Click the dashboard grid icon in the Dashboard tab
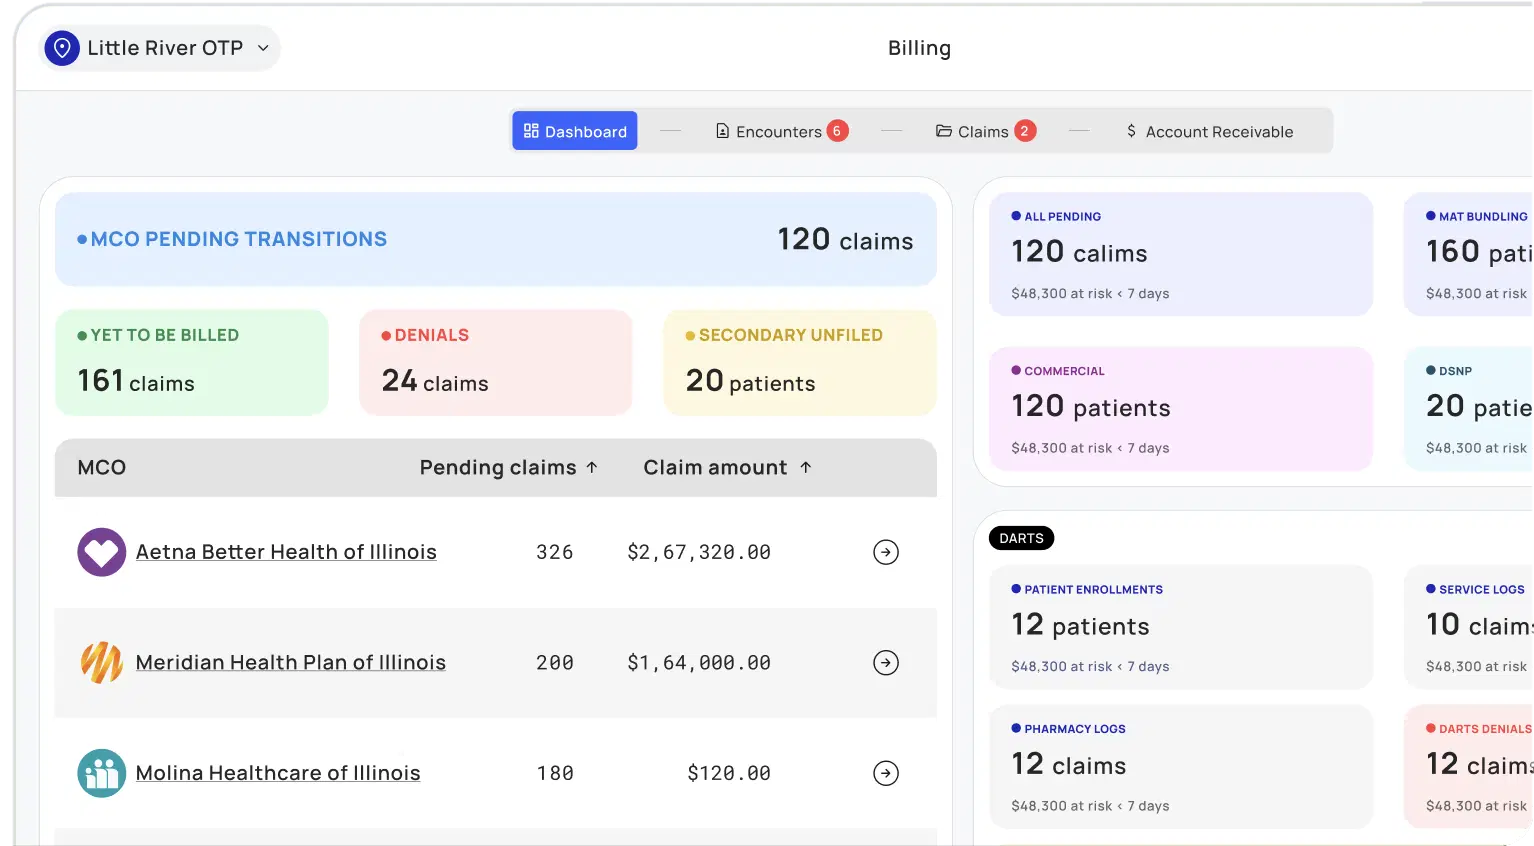 (x=531, y=131)
